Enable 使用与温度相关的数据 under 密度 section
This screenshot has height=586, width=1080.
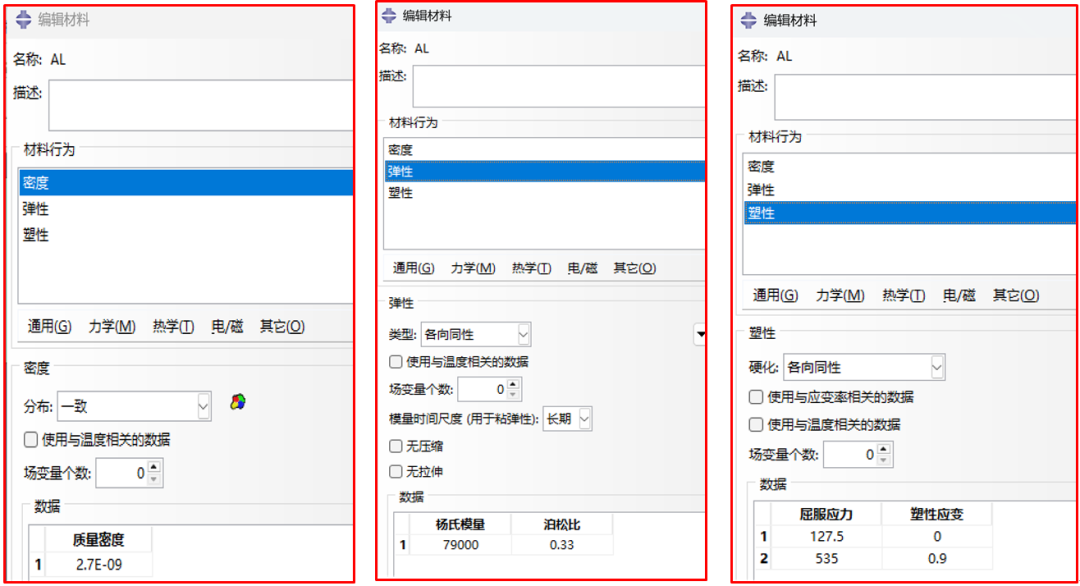tap(30, 439)
